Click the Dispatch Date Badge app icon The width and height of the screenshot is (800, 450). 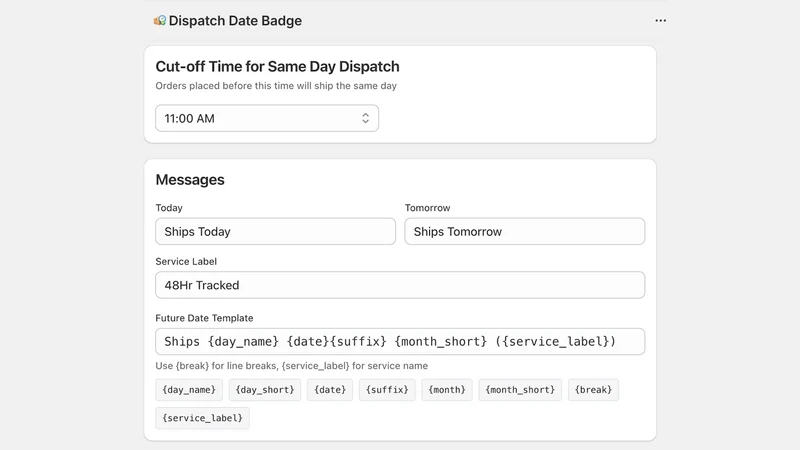(160, 20)
